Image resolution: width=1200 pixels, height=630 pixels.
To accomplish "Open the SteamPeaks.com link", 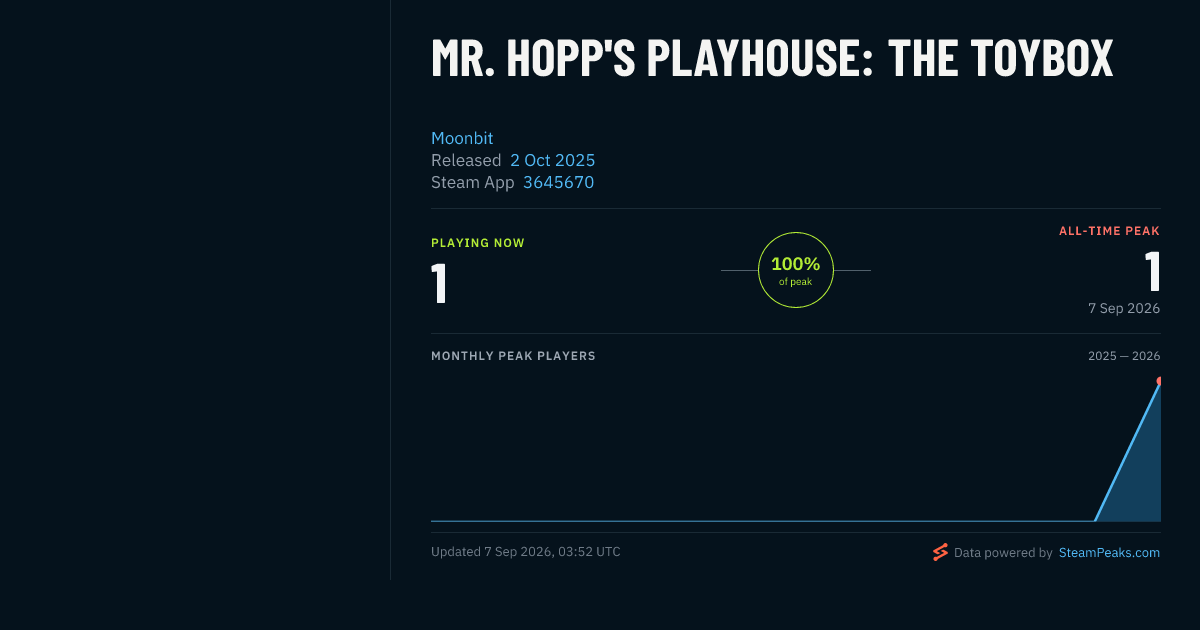I will (x=1109, y=552).
